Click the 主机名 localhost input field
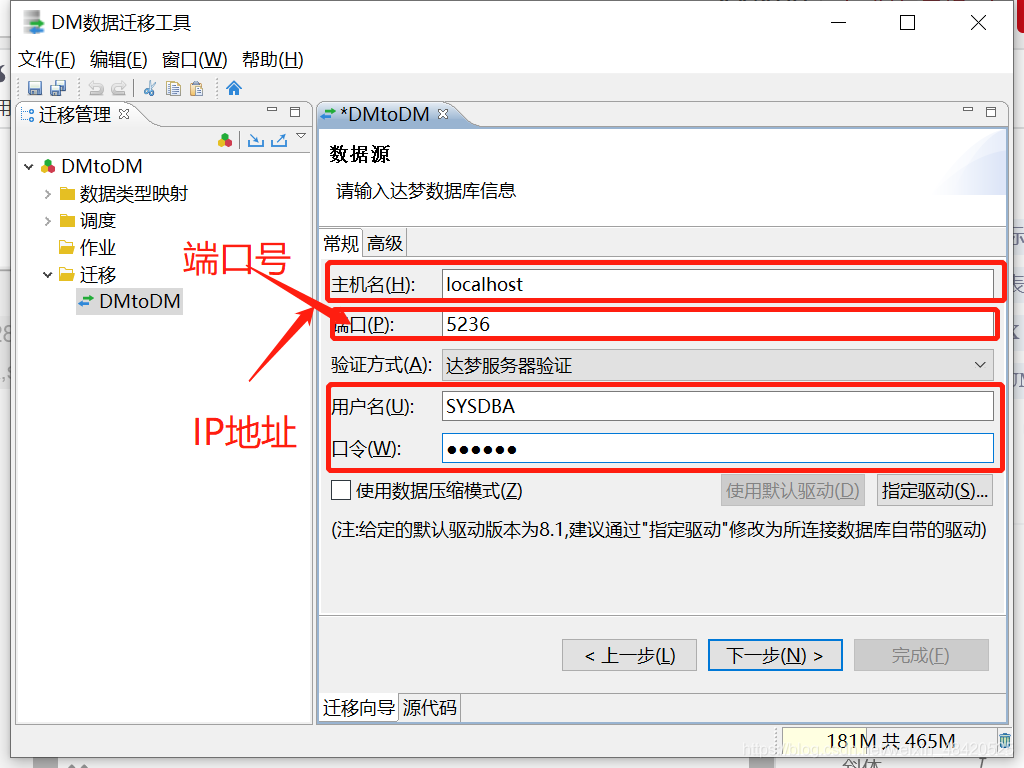 point(717,284)
